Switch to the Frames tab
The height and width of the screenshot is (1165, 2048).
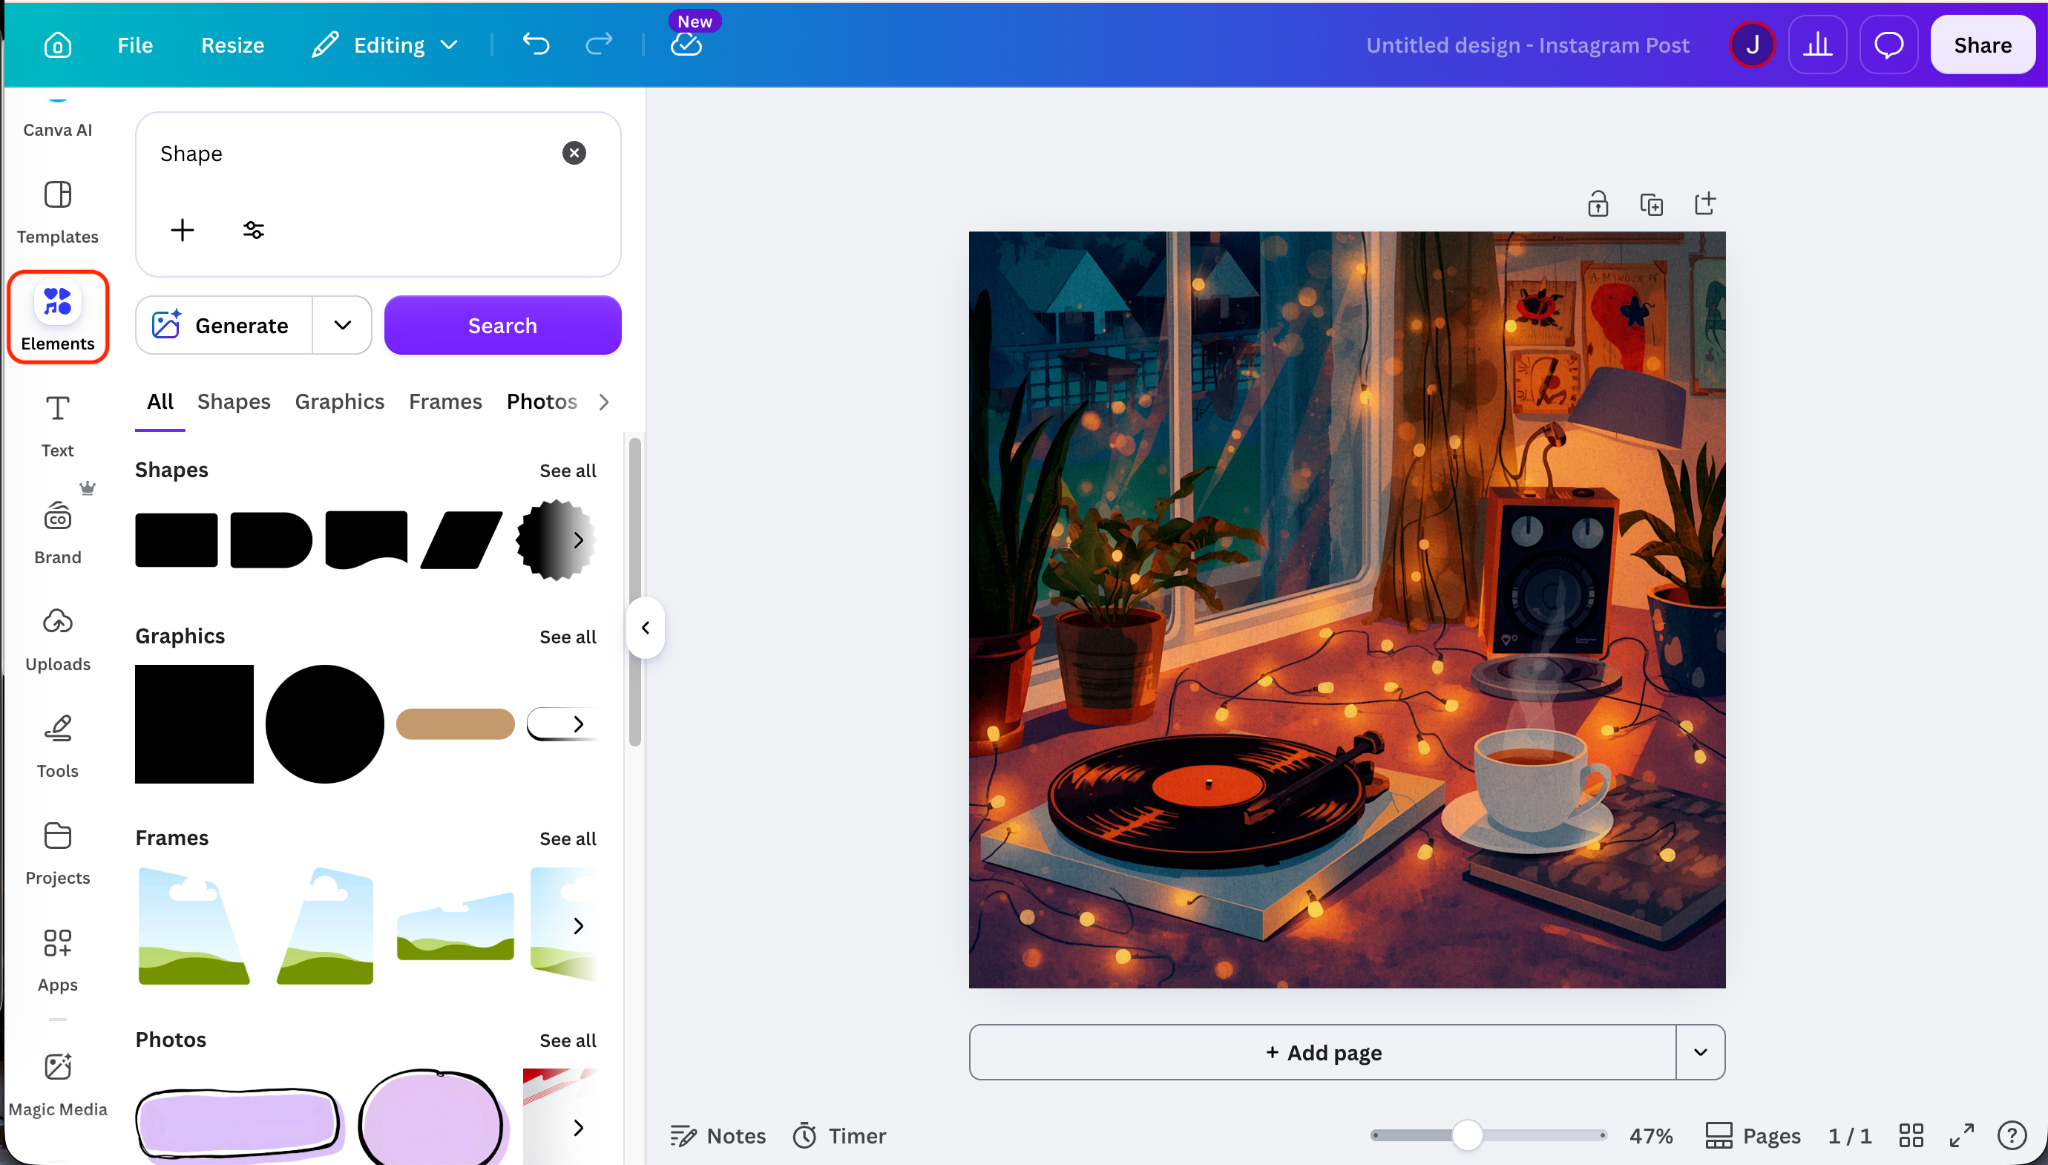pos(446,402)
